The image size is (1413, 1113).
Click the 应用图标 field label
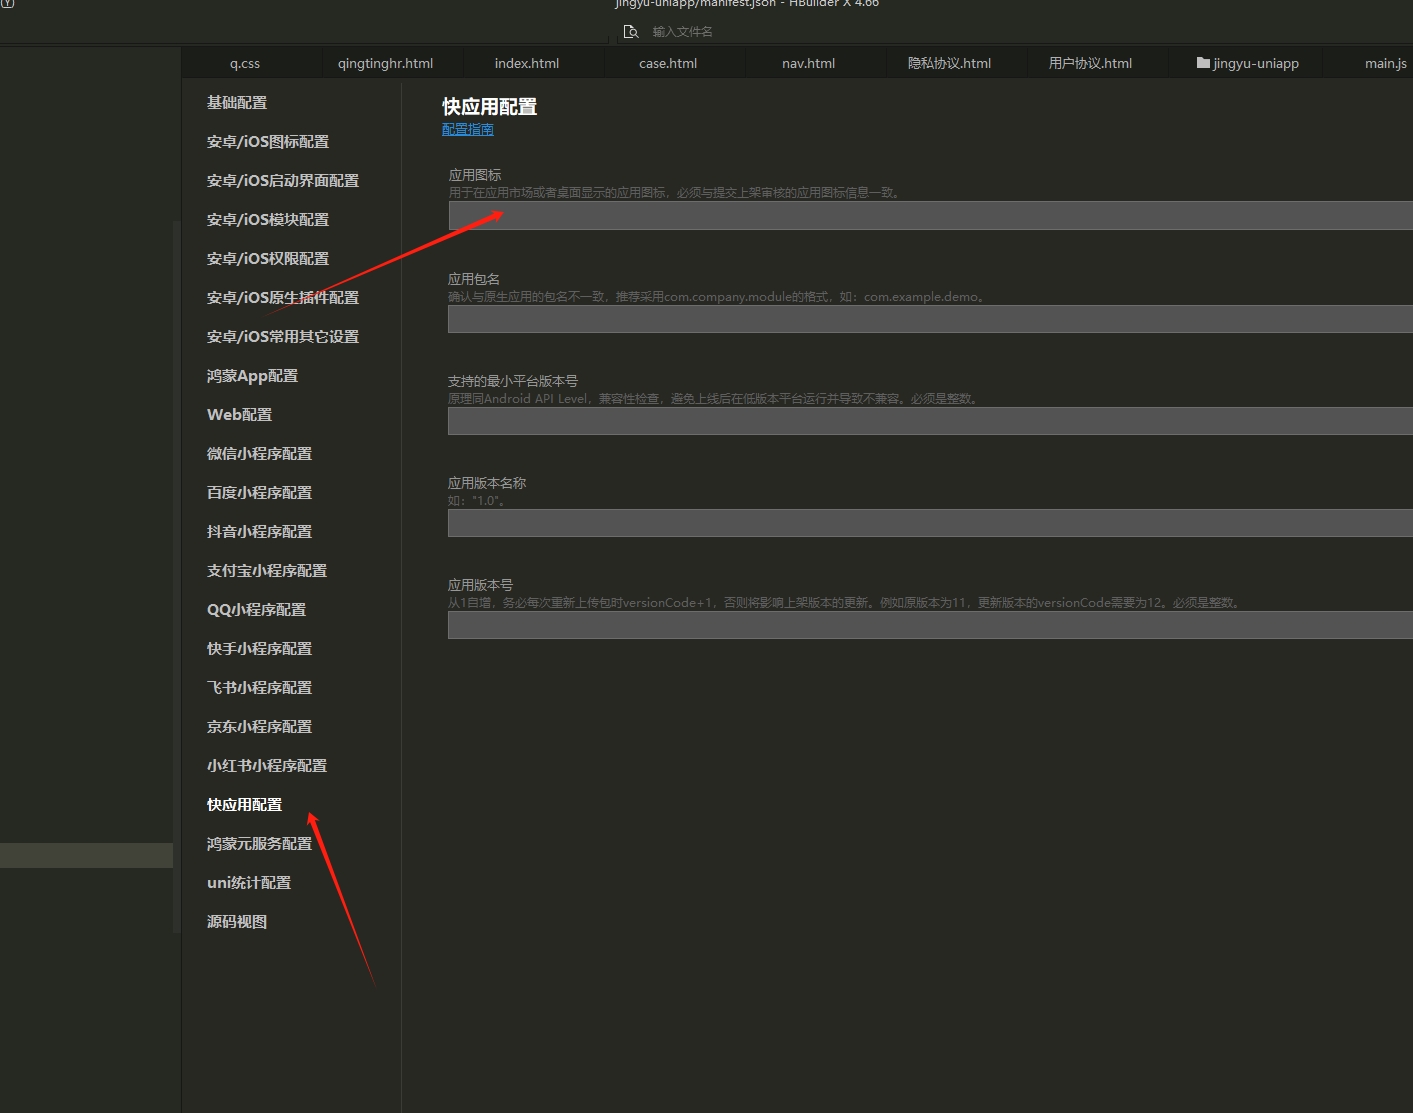click(475, 175)
